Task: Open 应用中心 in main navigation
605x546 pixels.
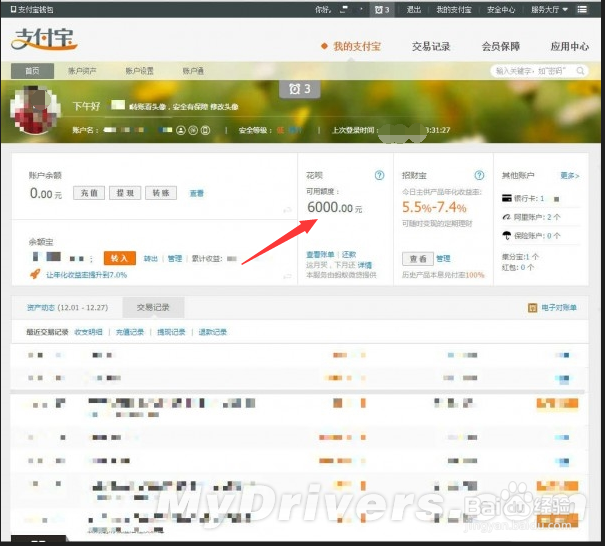Action: (570, 47)
